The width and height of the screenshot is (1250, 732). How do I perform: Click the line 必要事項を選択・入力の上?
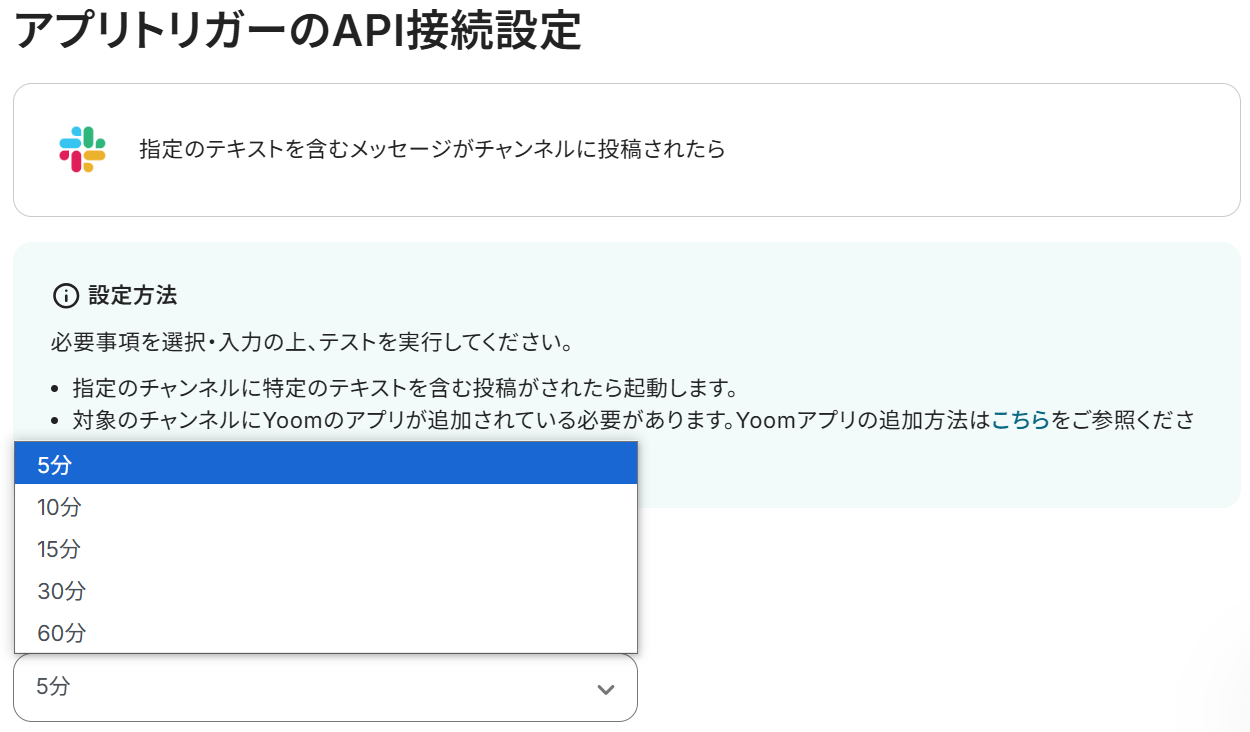311,343
